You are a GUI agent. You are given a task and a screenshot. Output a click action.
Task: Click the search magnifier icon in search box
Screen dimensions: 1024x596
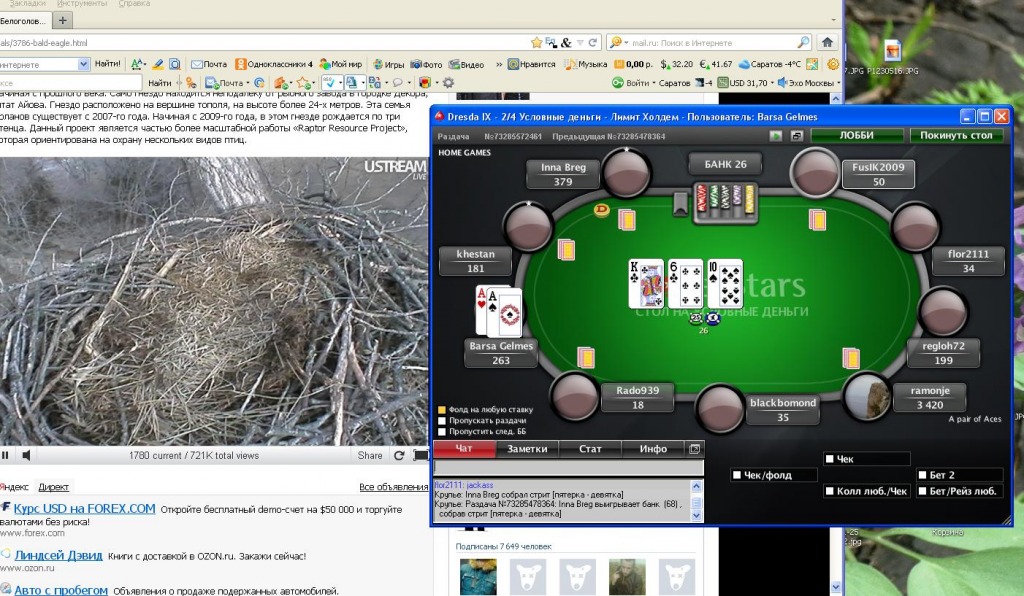803,42
